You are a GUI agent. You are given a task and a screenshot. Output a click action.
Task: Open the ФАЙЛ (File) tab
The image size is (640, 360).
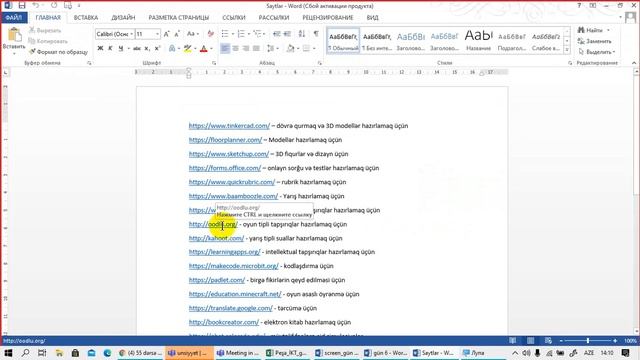pyautogui.click(x=14, y=18)
